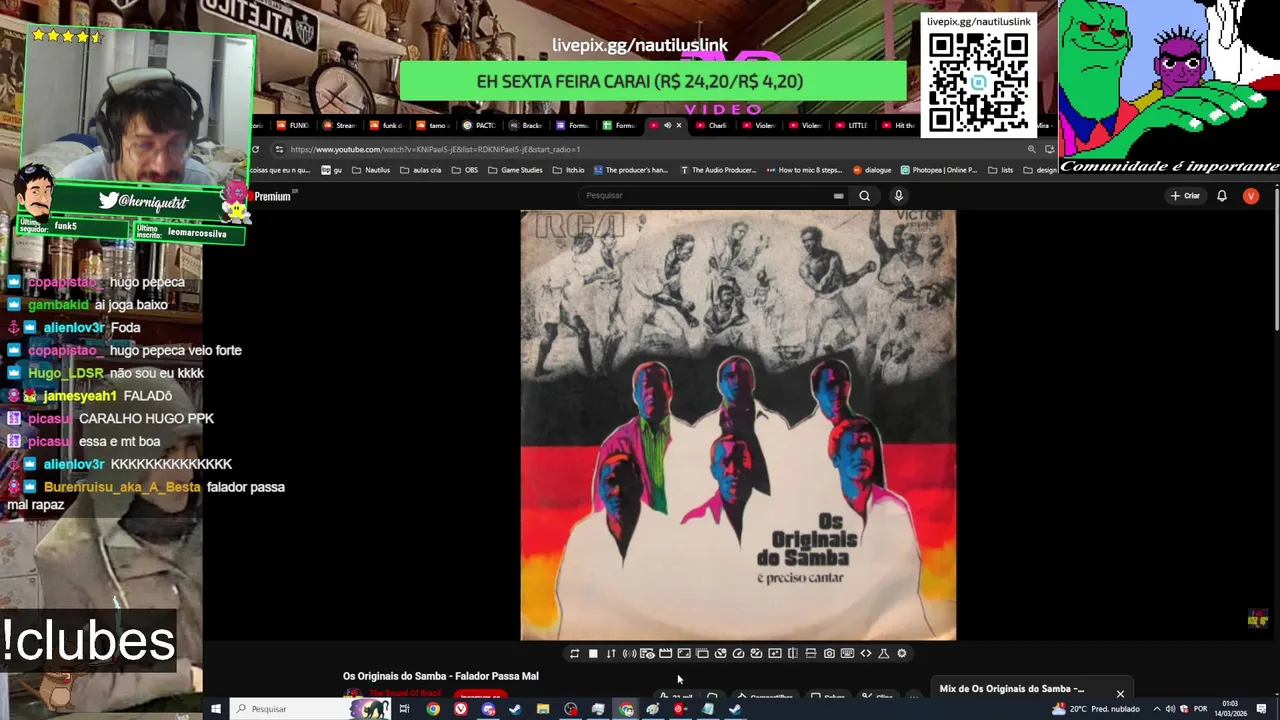1280x720 pixels.
Task: Open the OBS bookmark folder
Action: (x=465, y=170)
